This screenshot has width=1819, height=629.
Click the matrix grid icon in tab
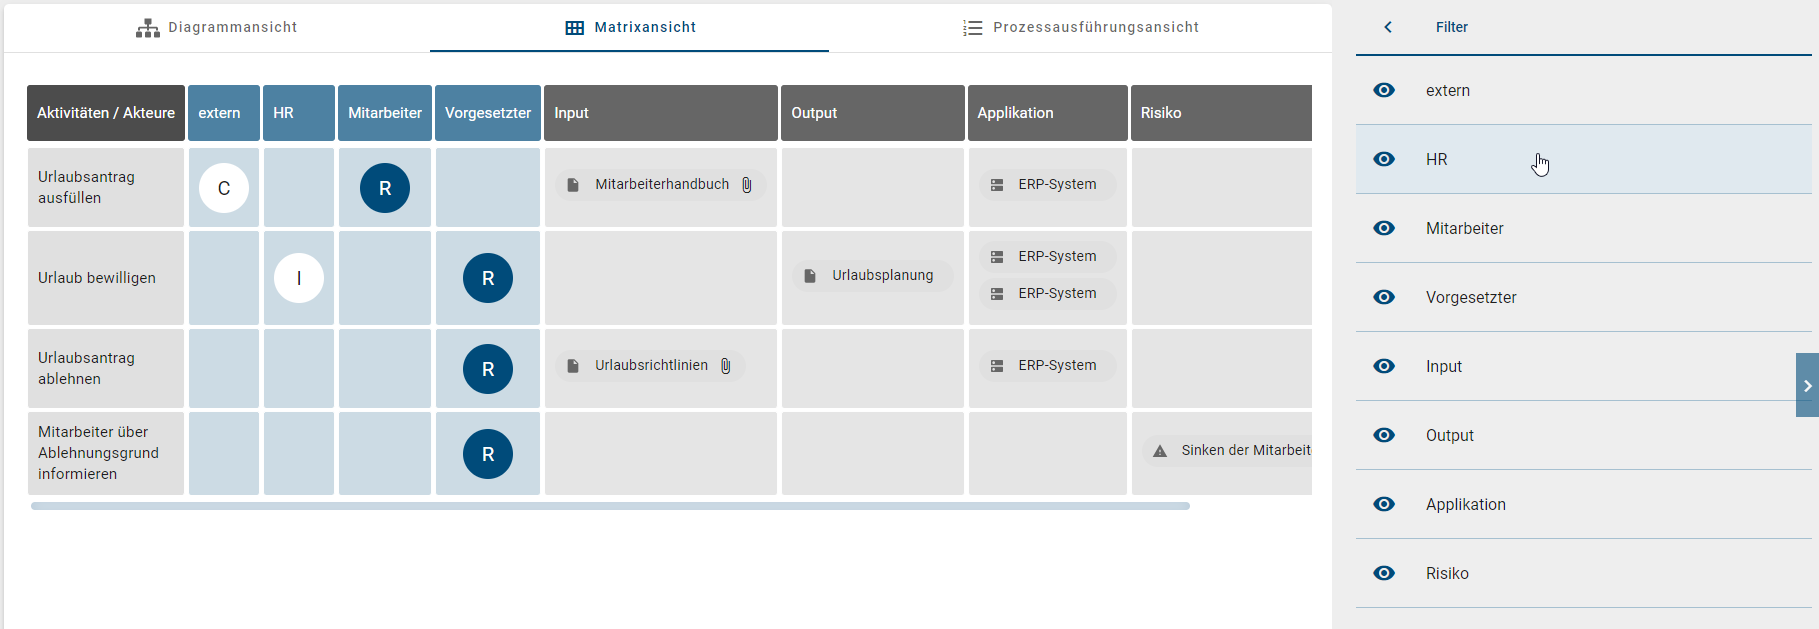pos(575,28)
